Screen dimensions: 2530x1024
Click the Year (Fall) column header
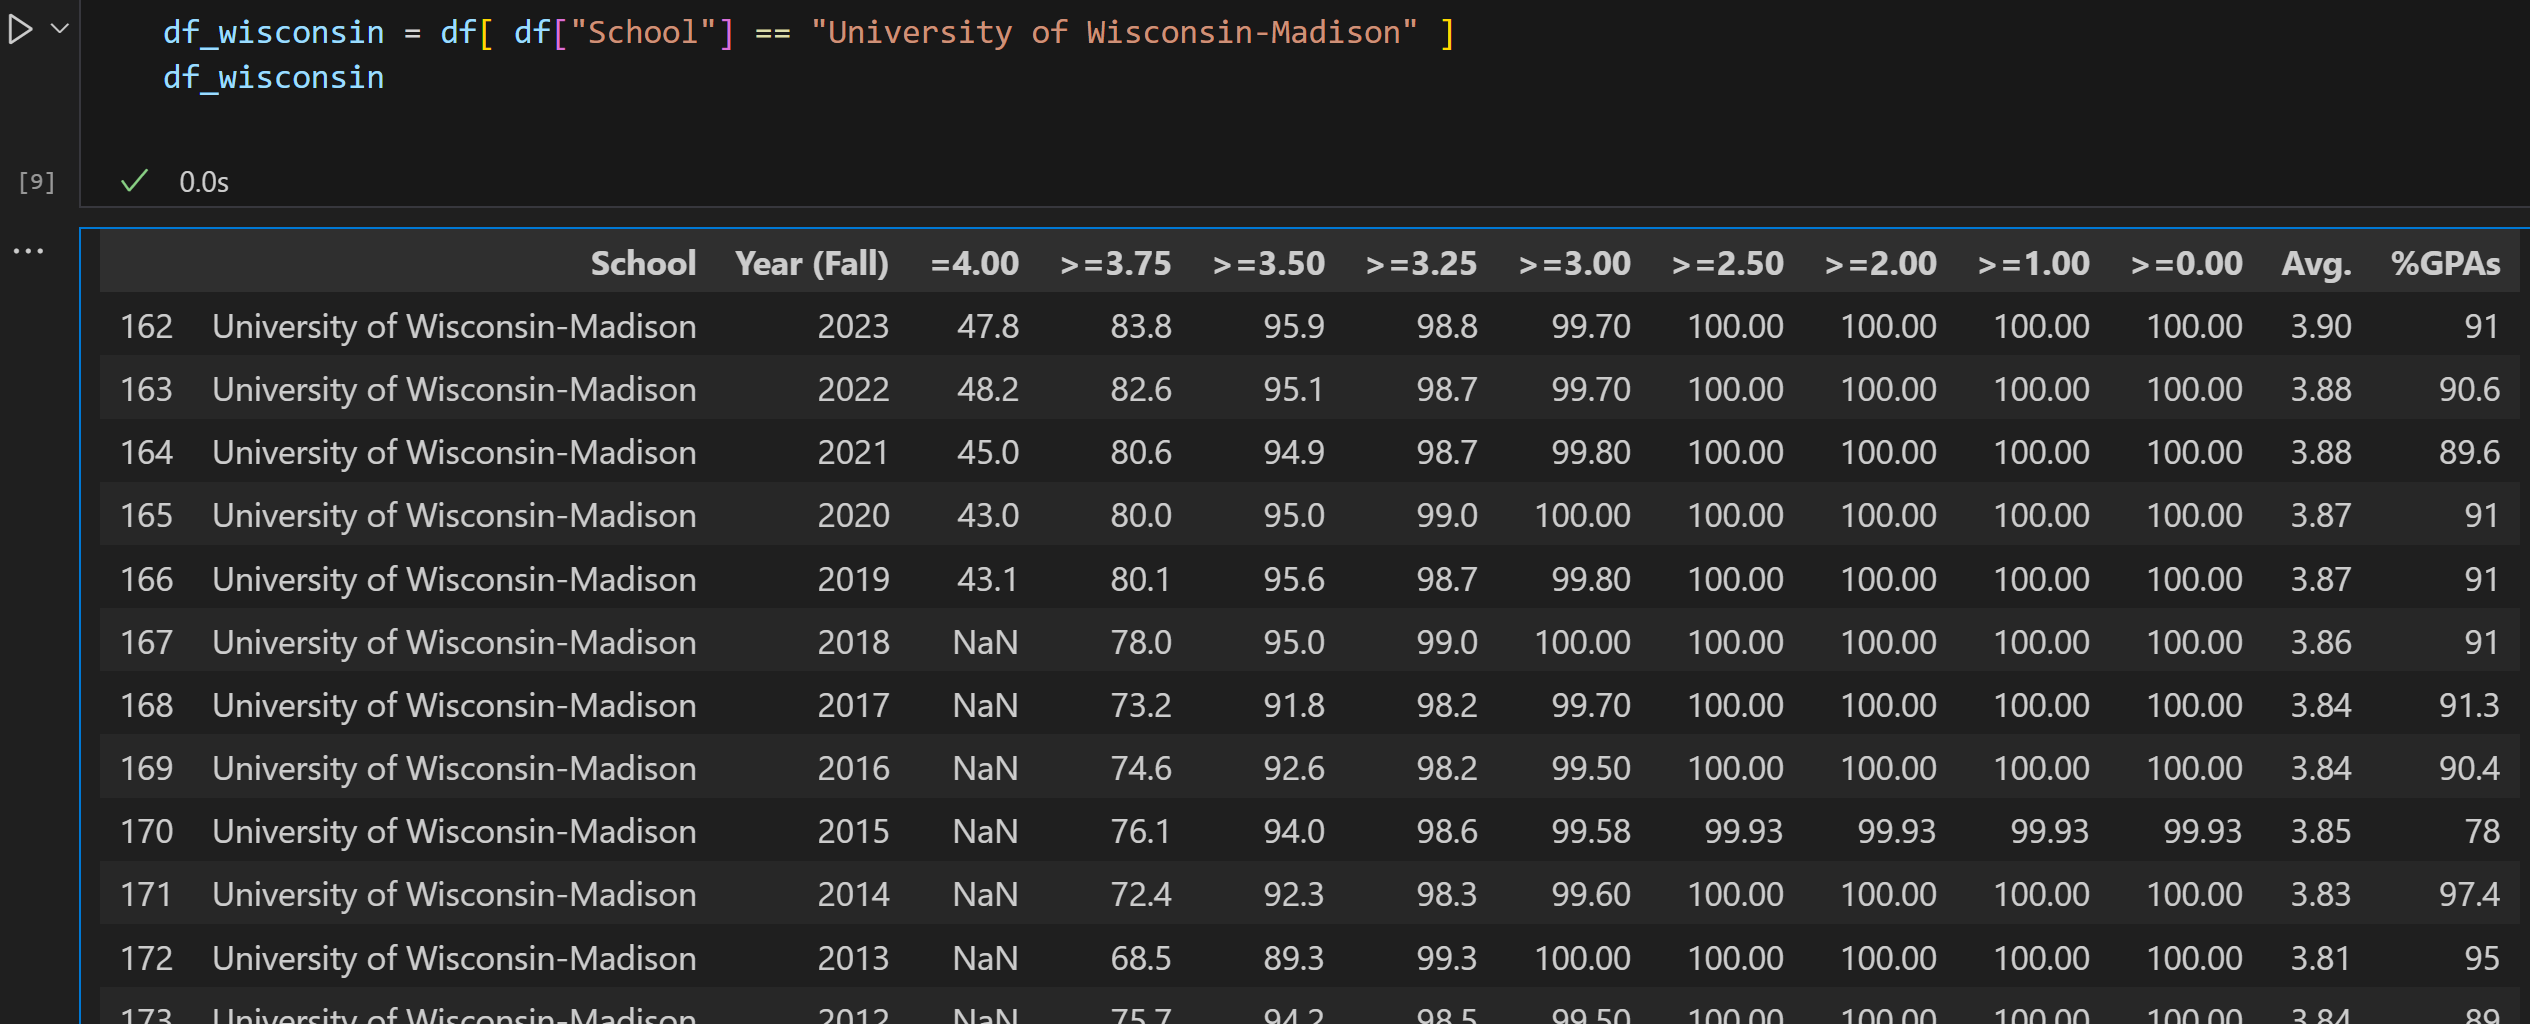coord(811,263)
